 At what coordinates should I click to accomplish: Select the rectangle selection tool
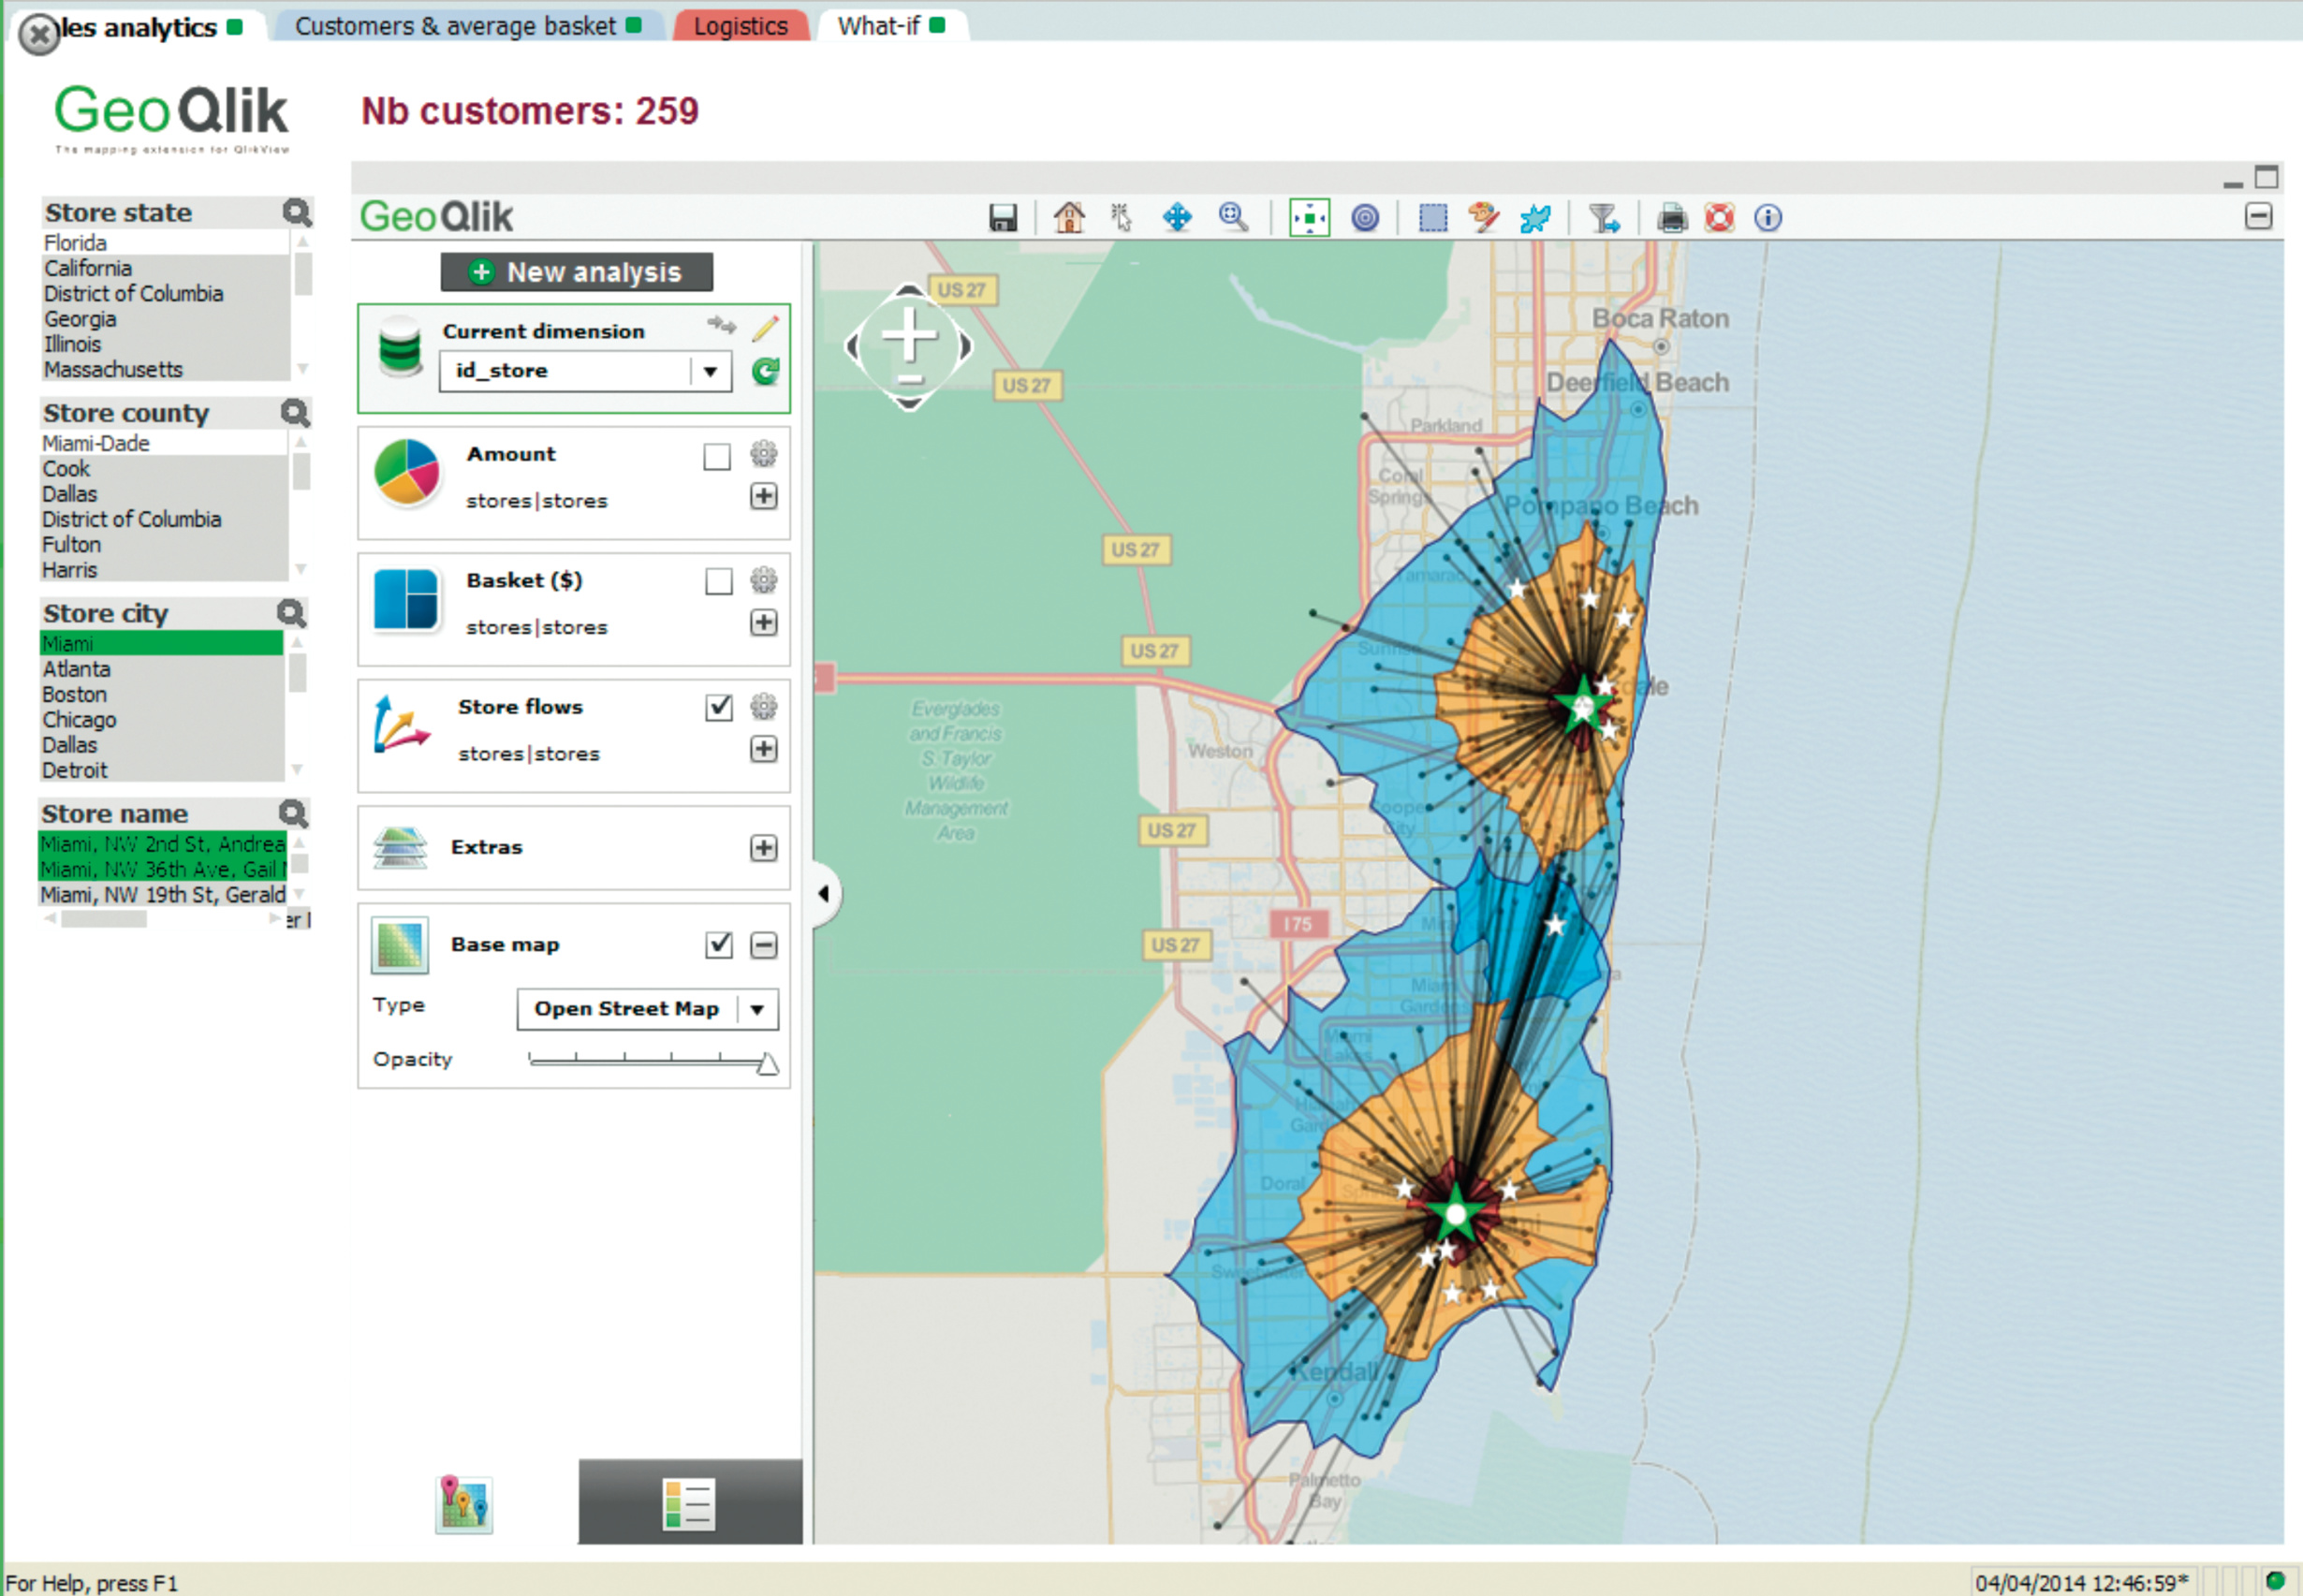[1432, 218]
